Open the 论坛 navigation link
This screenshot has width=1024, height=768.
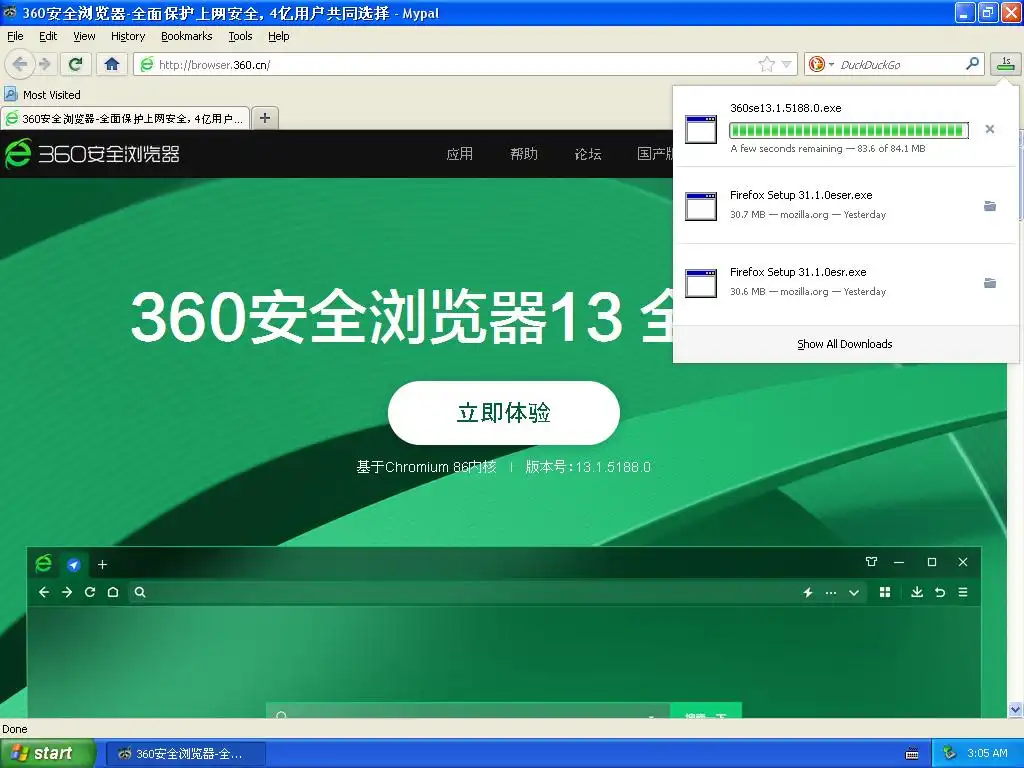click(588, 153)
